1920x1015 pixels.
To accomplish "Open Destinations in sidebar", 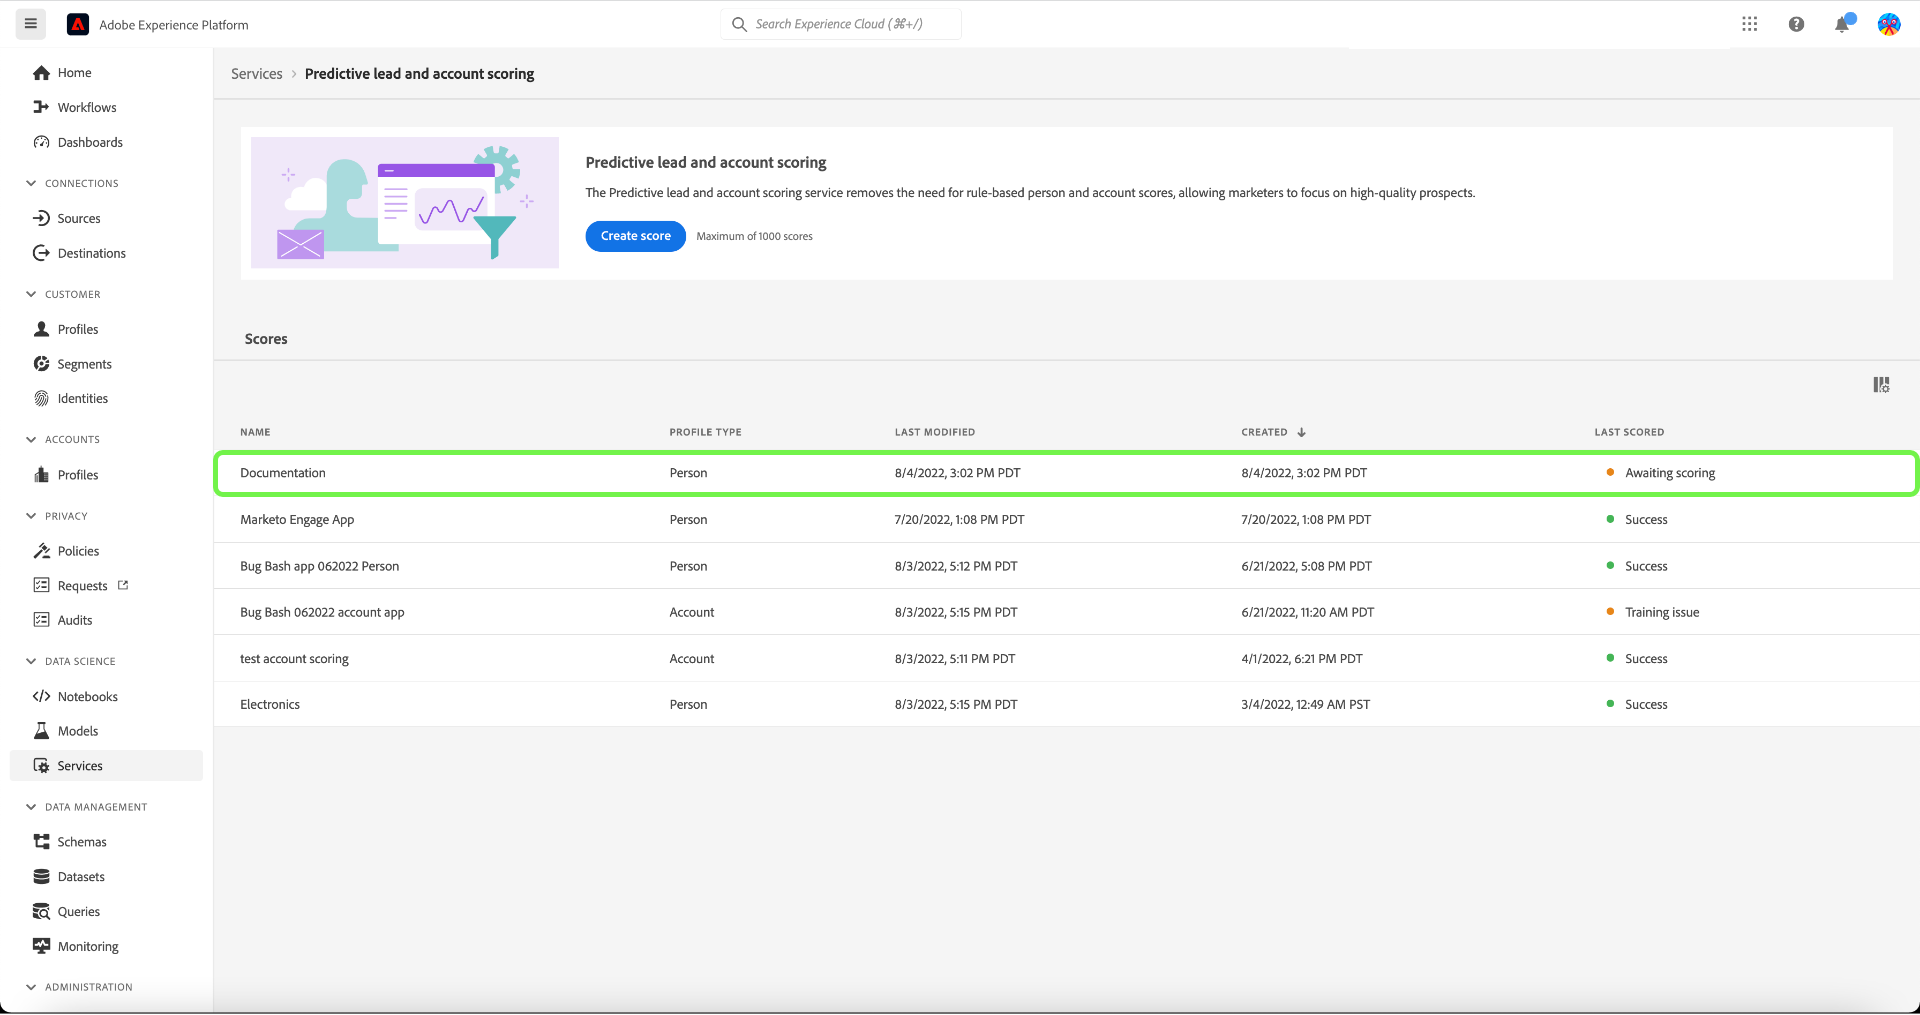I will coord(92,253).
